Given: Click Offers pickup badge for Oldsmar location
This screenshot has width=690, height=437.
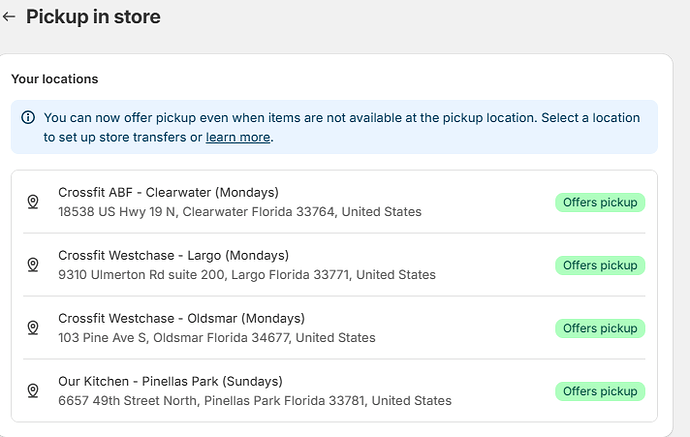Looking at the screenshot, I should pyautogui.click(x=600, y=328).
